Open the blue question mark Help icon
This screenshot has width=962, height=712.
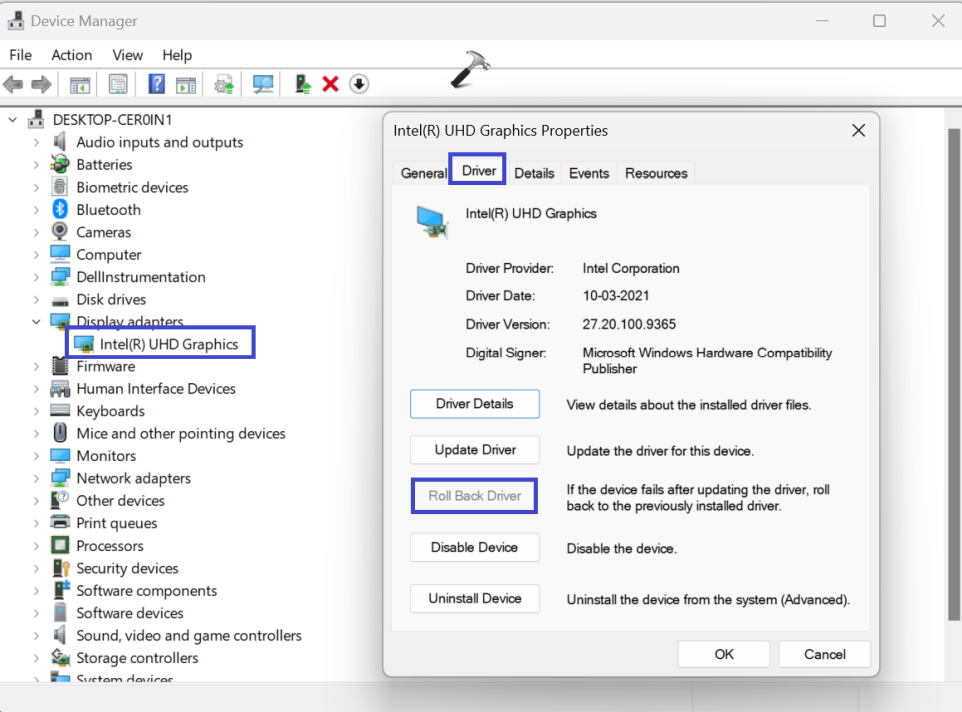pos(156,83)
